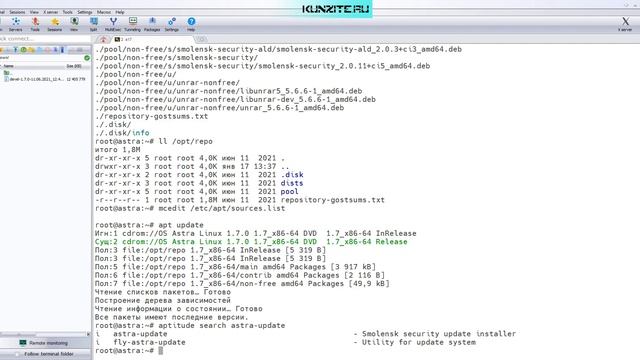Click the 'apt update' command text
The image size is (640, 360).
click(x=180, y=225)
